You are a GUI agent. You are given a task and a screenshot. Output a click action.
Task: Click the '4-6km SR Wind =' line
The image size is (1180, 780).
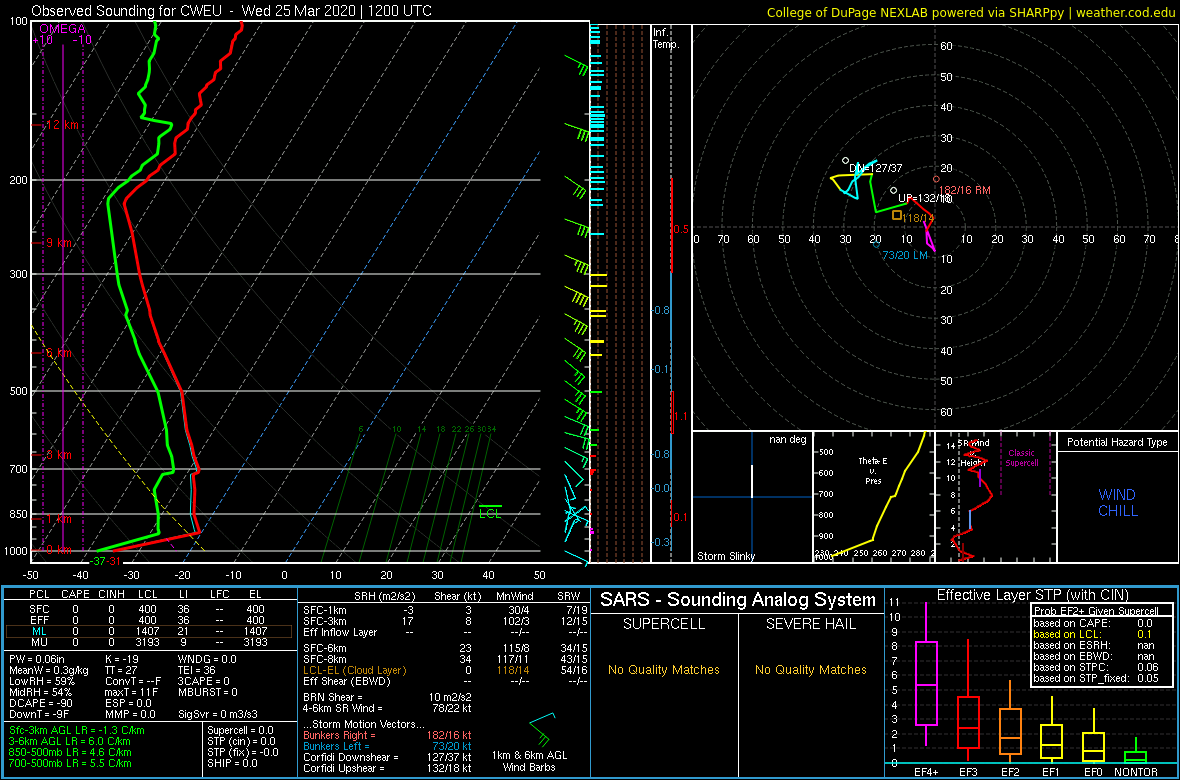(x=388, y=708)
